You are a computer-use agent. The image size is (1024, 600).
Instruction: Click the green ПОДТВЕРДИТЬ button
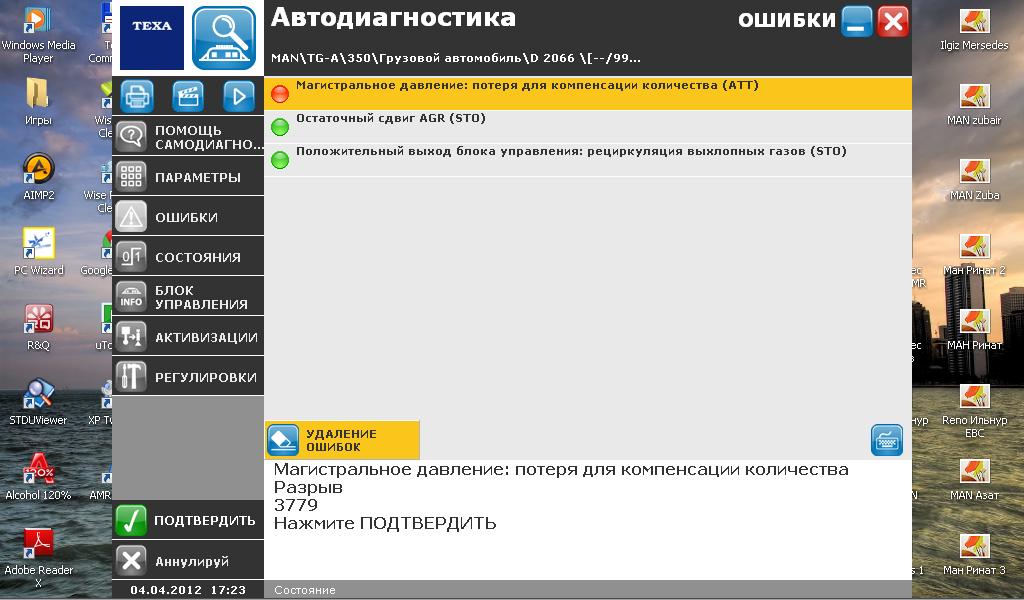[x=188, y=520]
